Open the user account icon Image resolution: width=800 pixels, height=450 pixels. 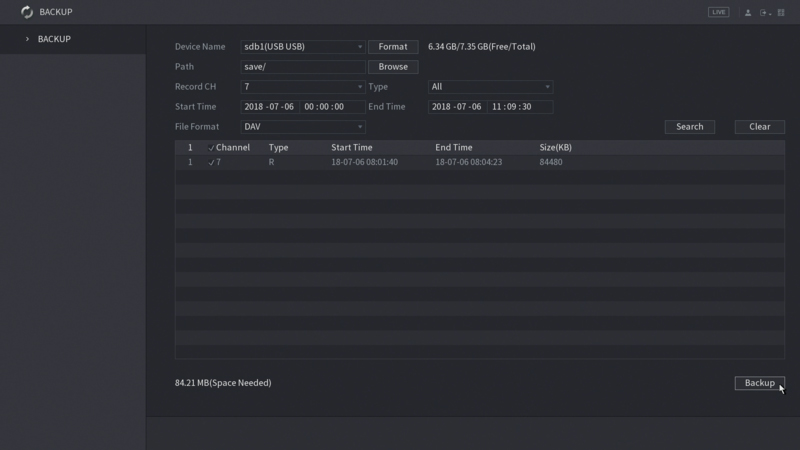pos(748,12)
